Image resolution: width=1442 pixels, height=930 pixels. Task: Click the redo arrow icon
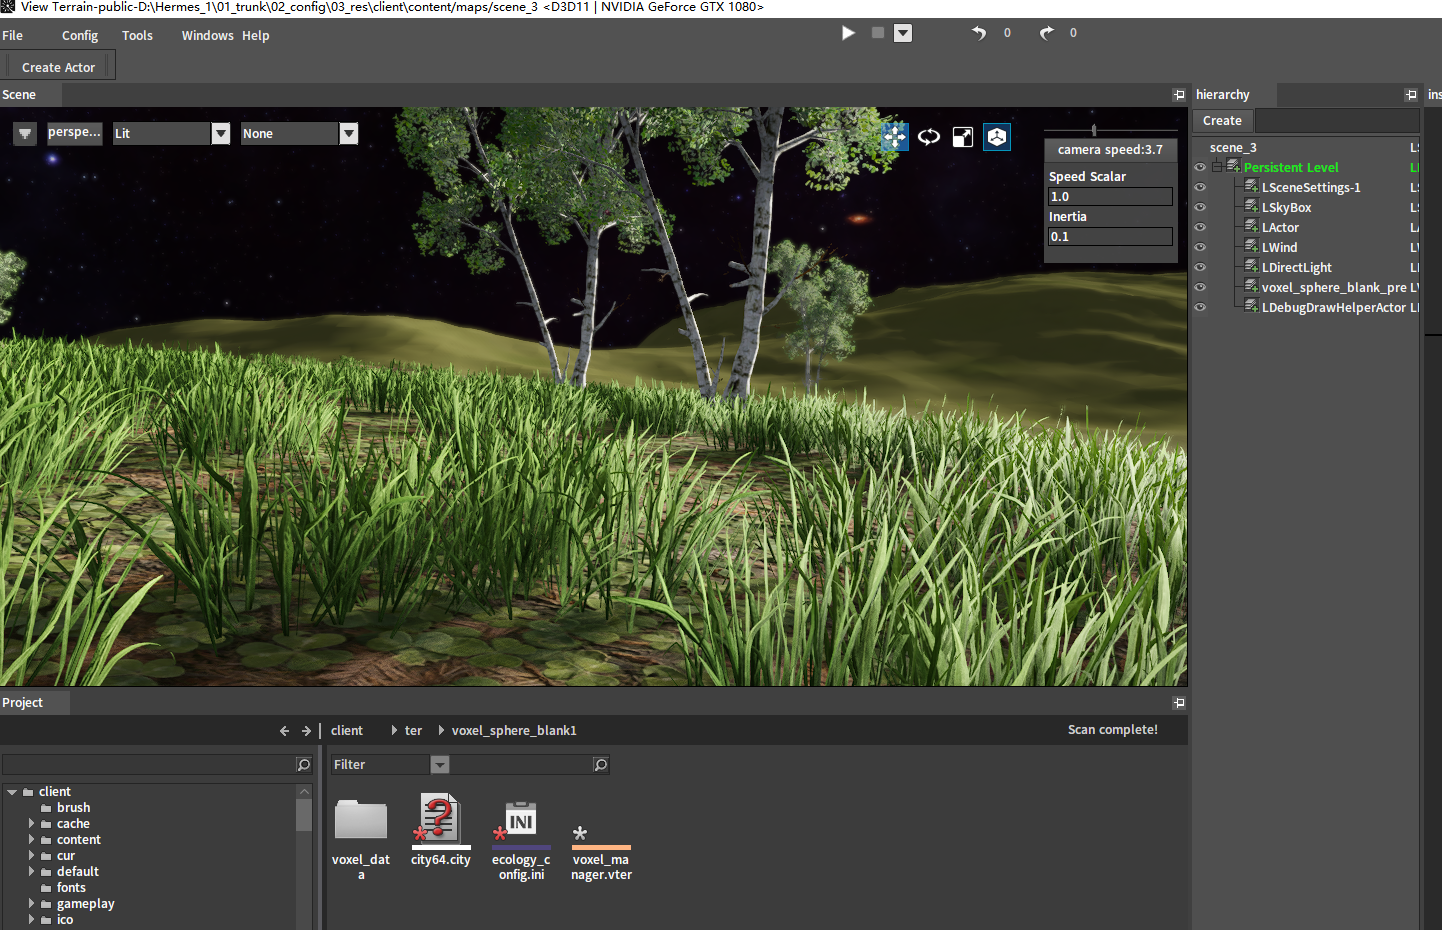(x=1046, y=33)
